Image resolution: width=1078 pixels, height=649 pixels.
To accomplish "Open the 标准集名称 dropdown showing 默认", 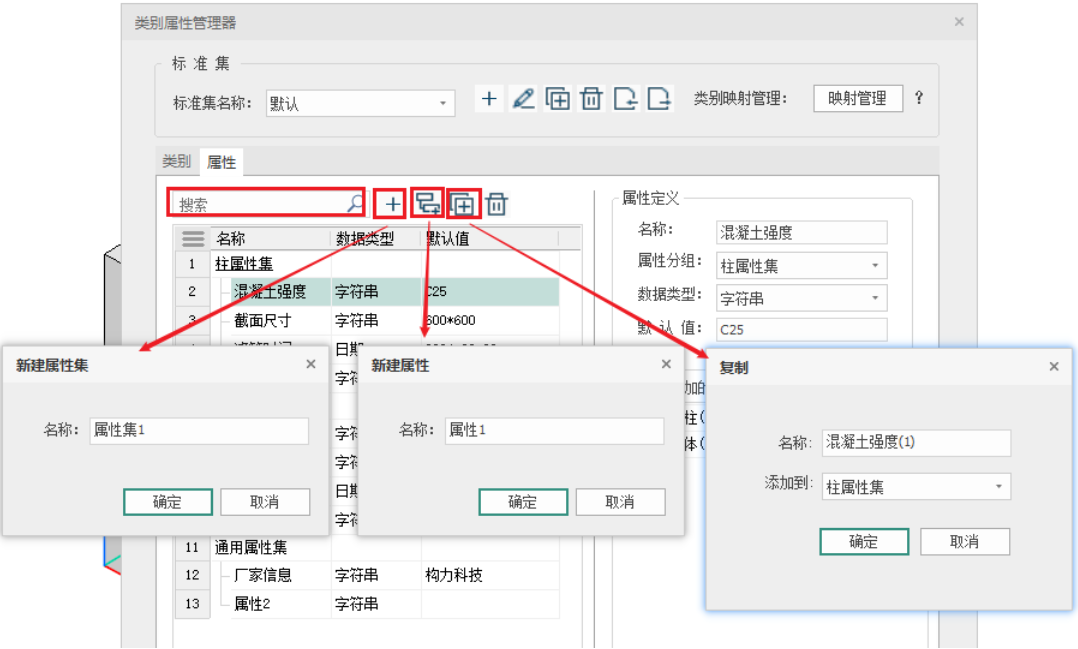I will 361,103.
